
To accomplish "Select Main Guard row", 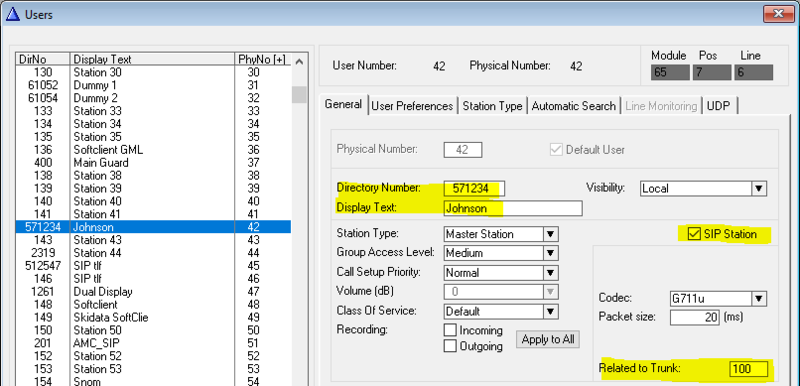I will [x=153, y=163].
